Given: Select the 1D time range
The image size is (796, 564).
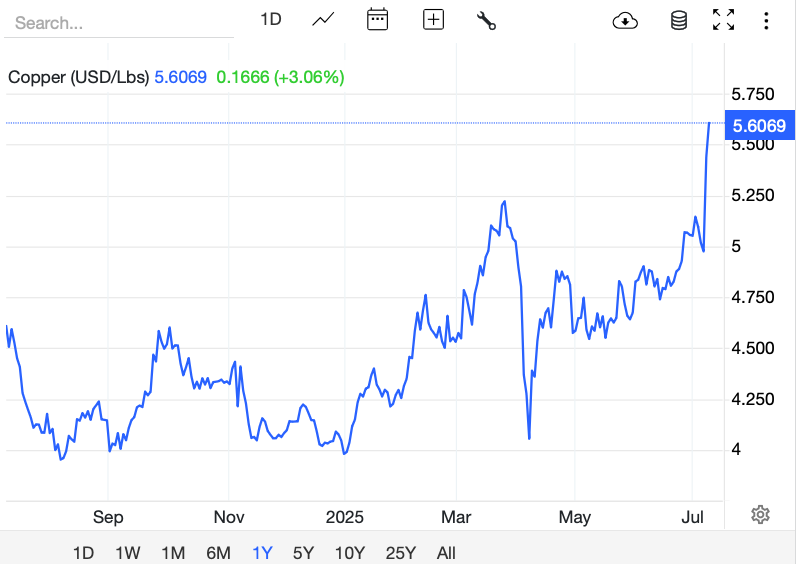Looking at the screenshot, I should point(84,553).
